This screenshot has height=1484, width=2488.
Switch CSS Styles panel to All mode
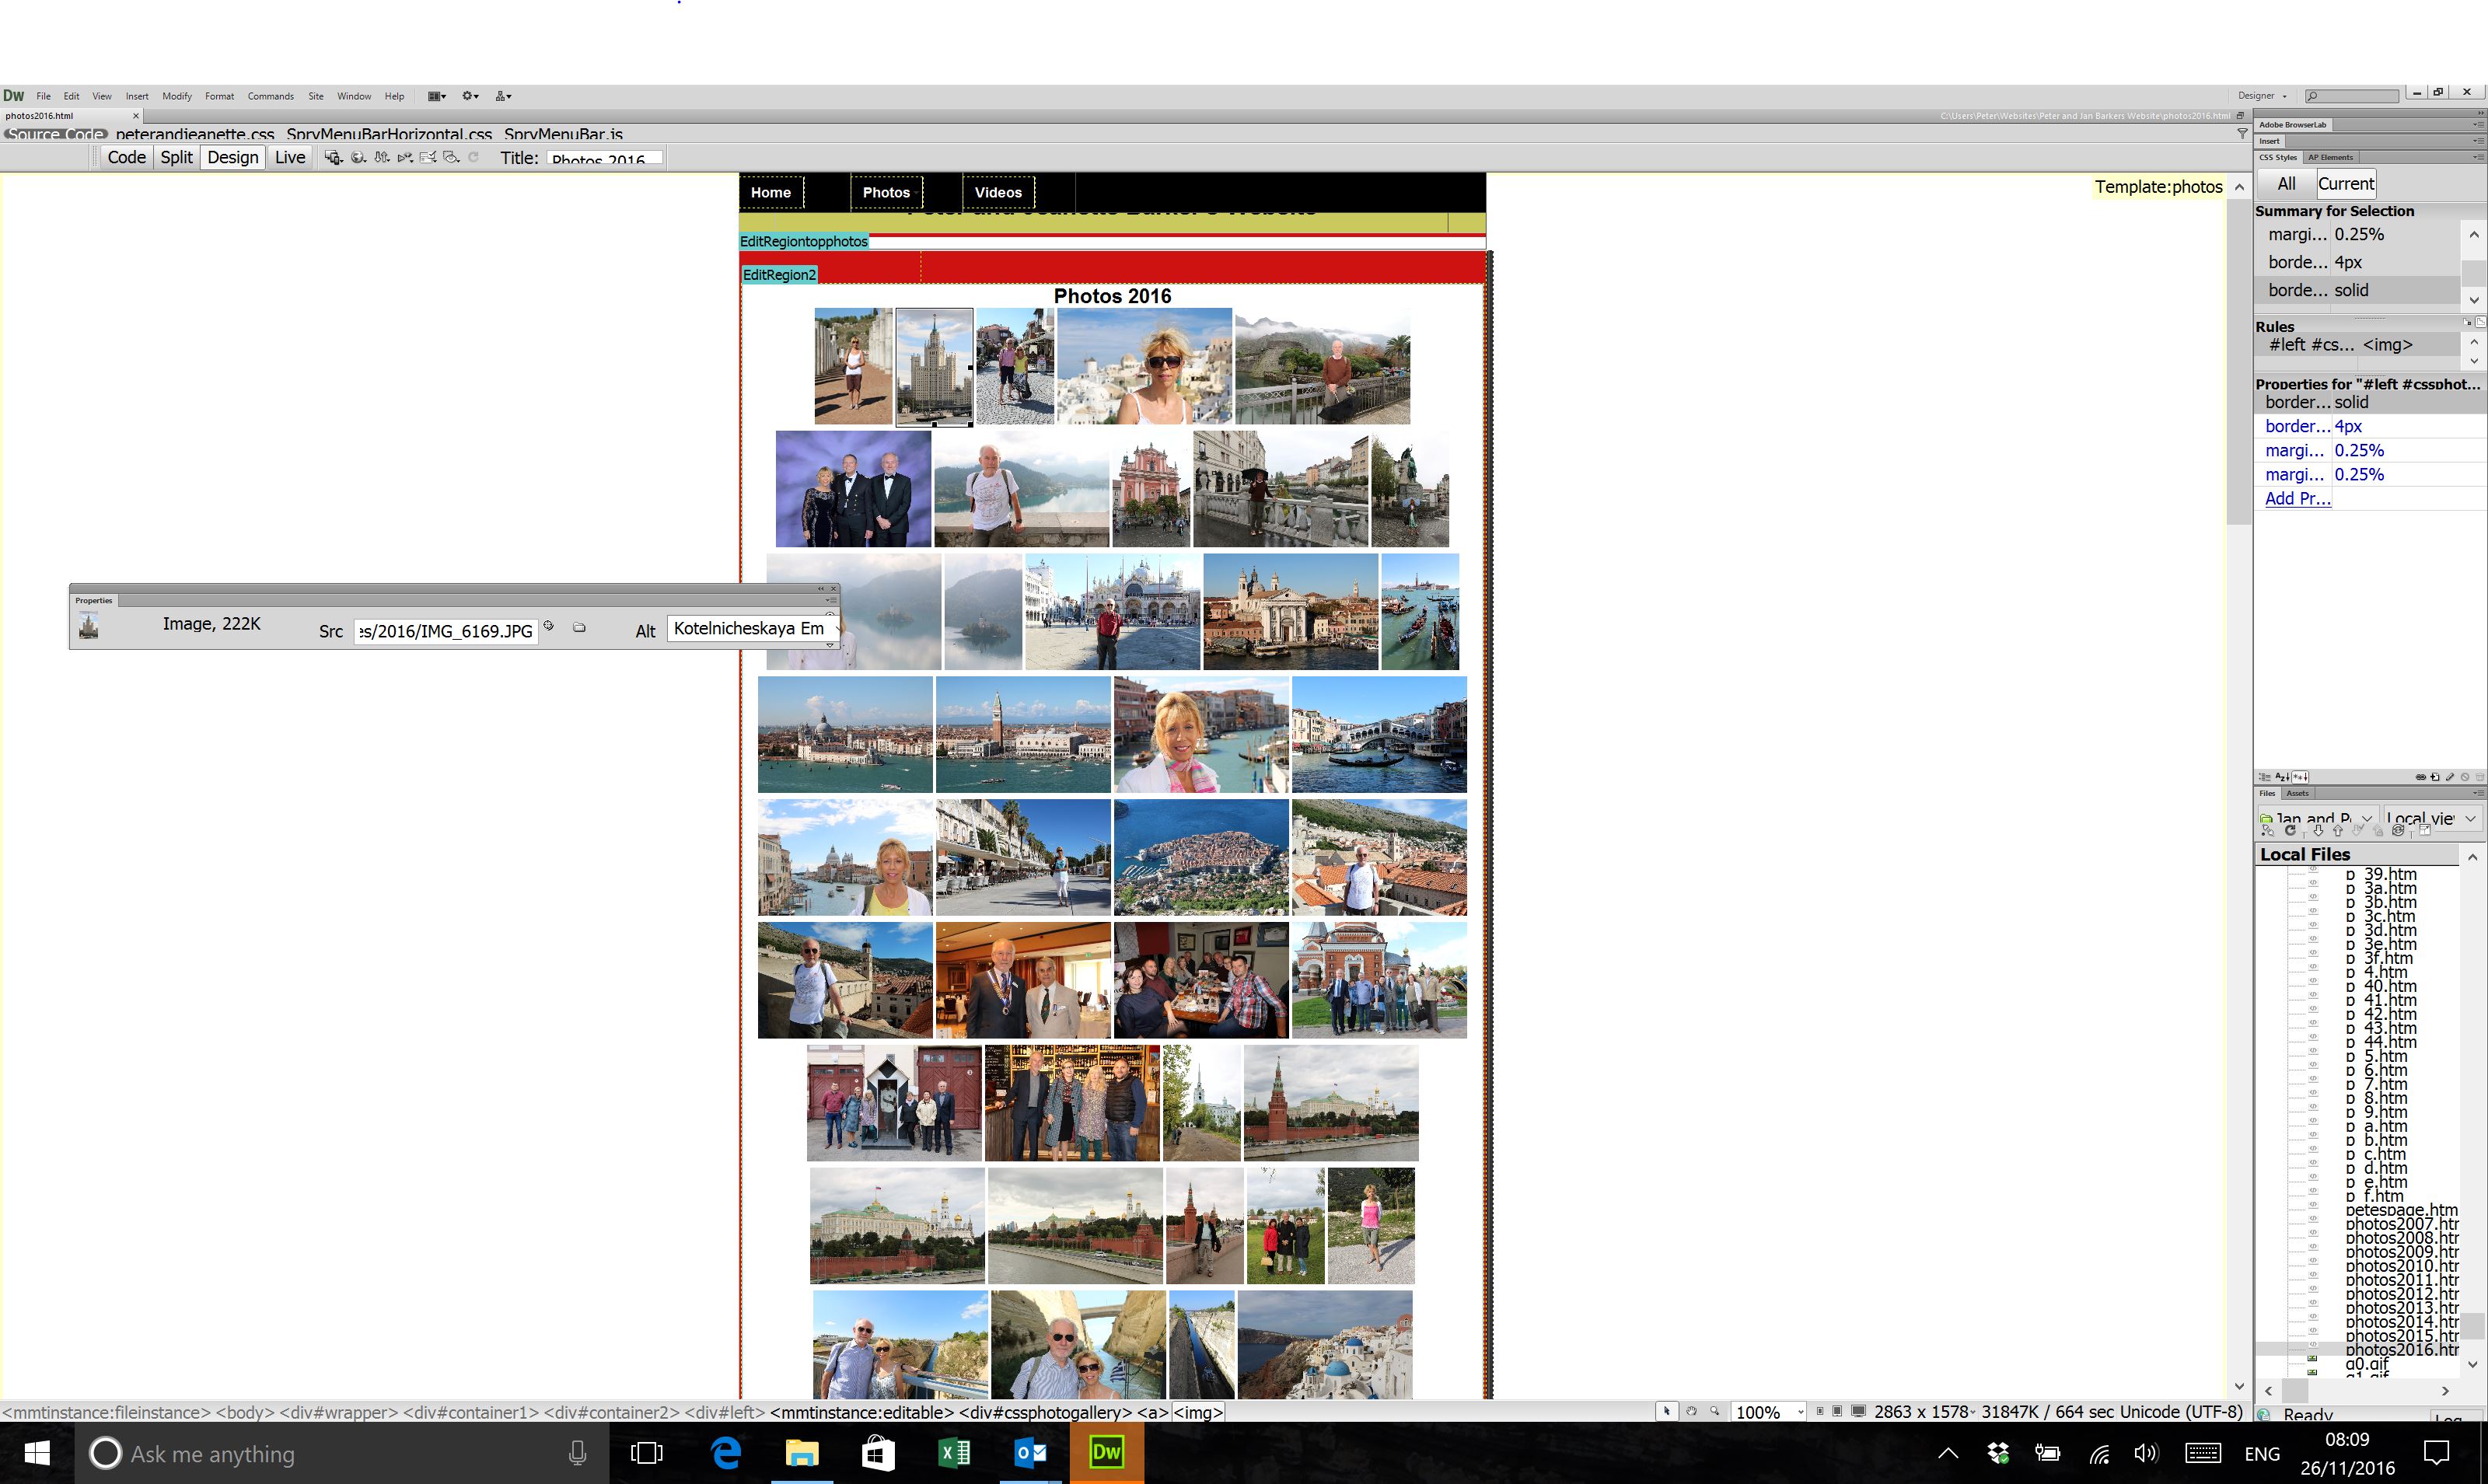click(2286, 184)
